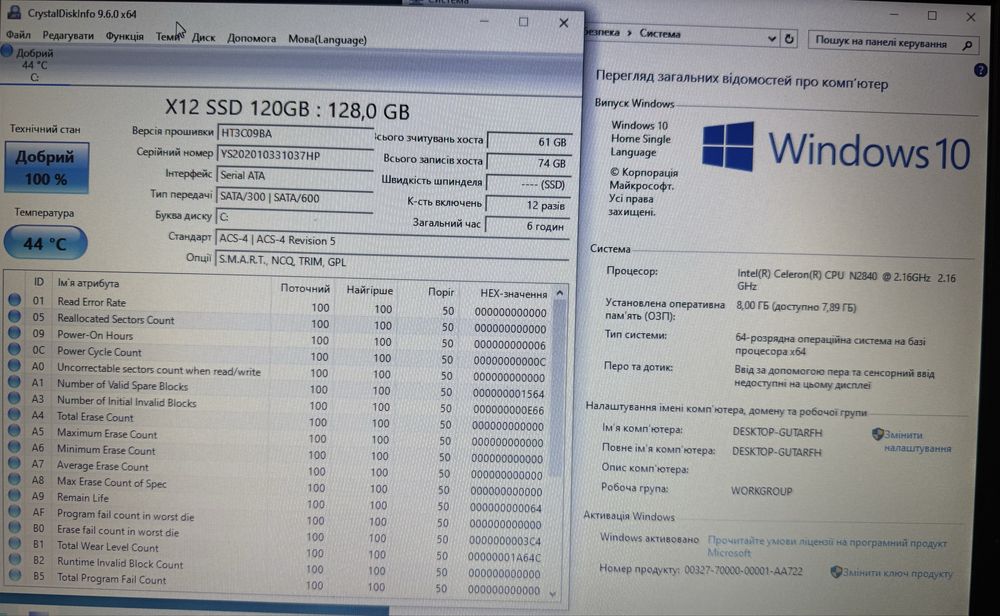Click the serial number field YS202010331037HP
1000x616 pixels.
click(x=295, y=155)
